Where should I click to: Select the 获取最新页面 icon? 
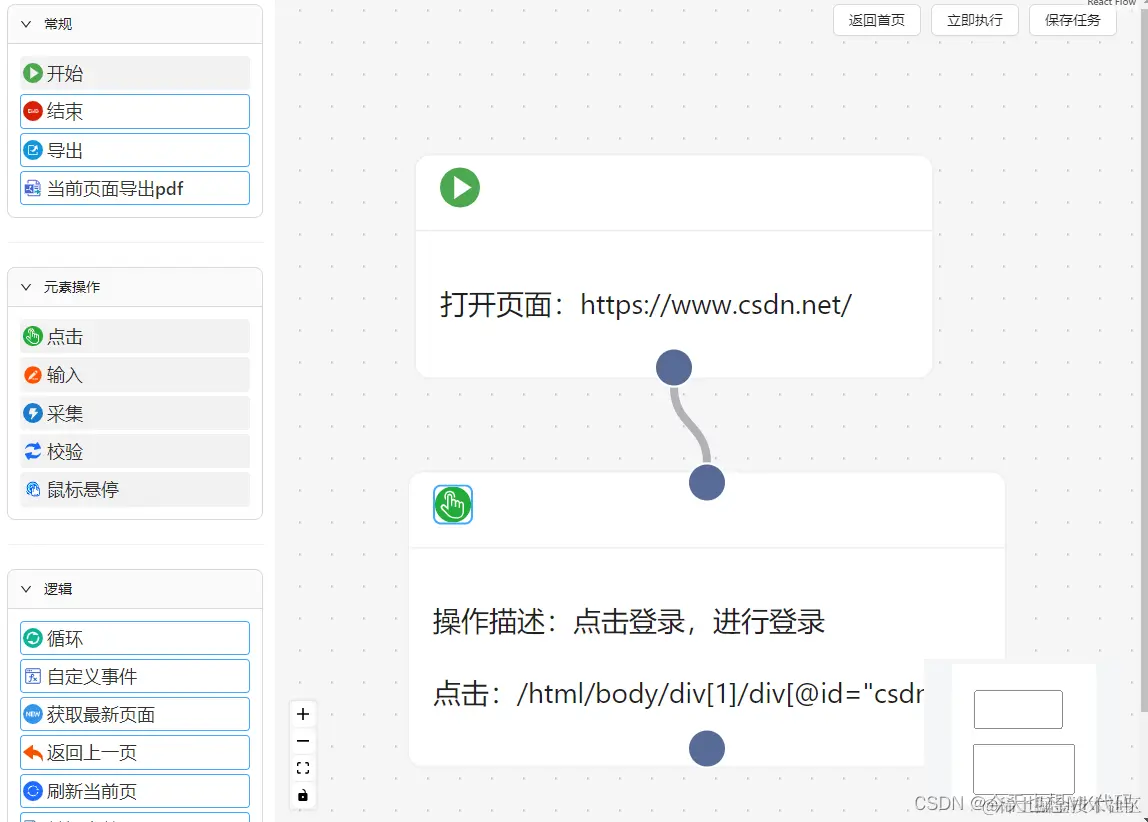click(x=32, y=714)
